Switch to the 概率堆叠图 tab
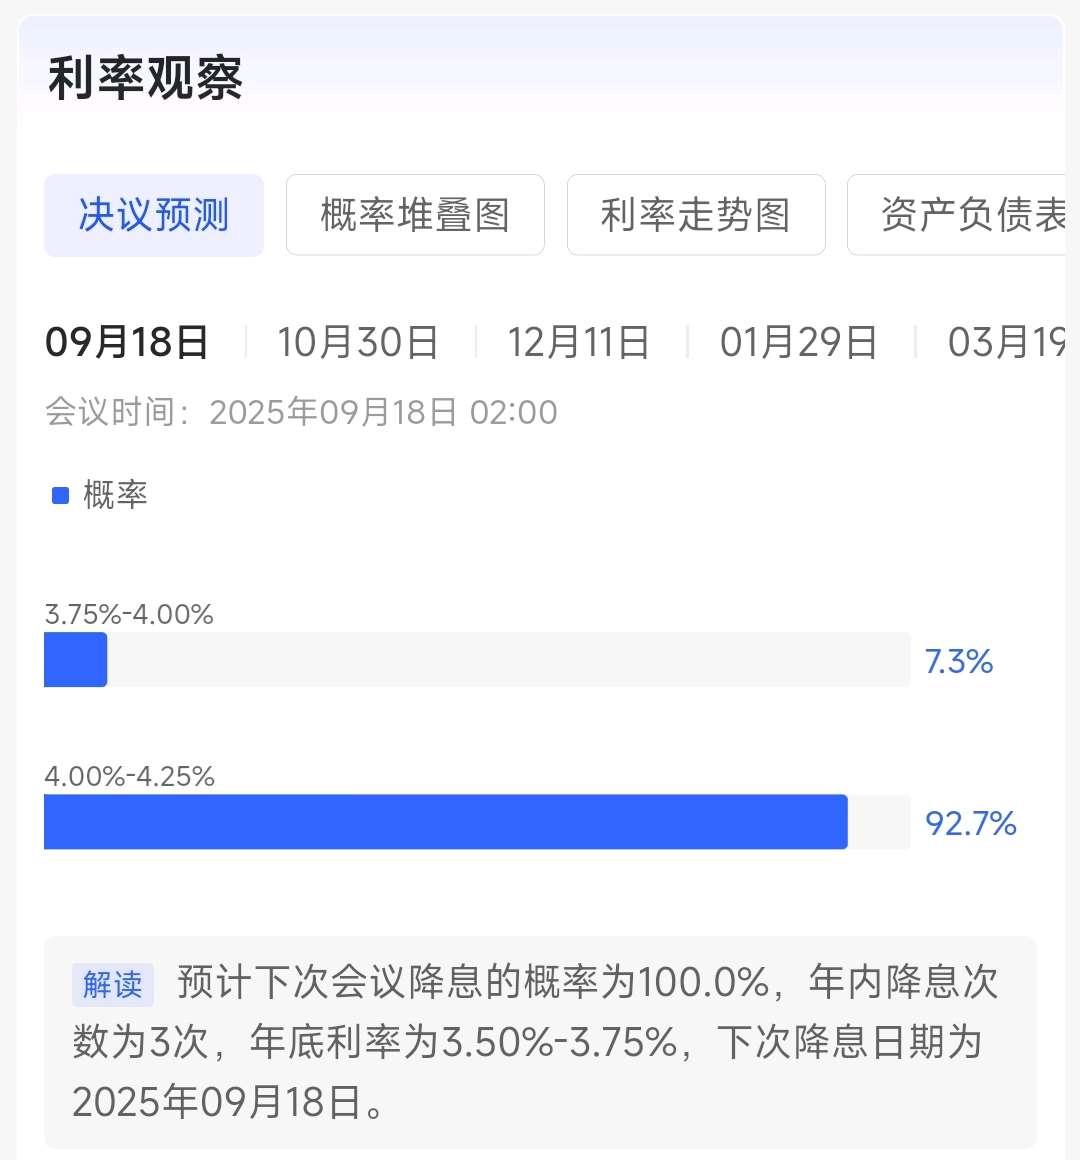Image resolution: width=1080 pixels, height=1160 pixels. click(x=415, y=215)
